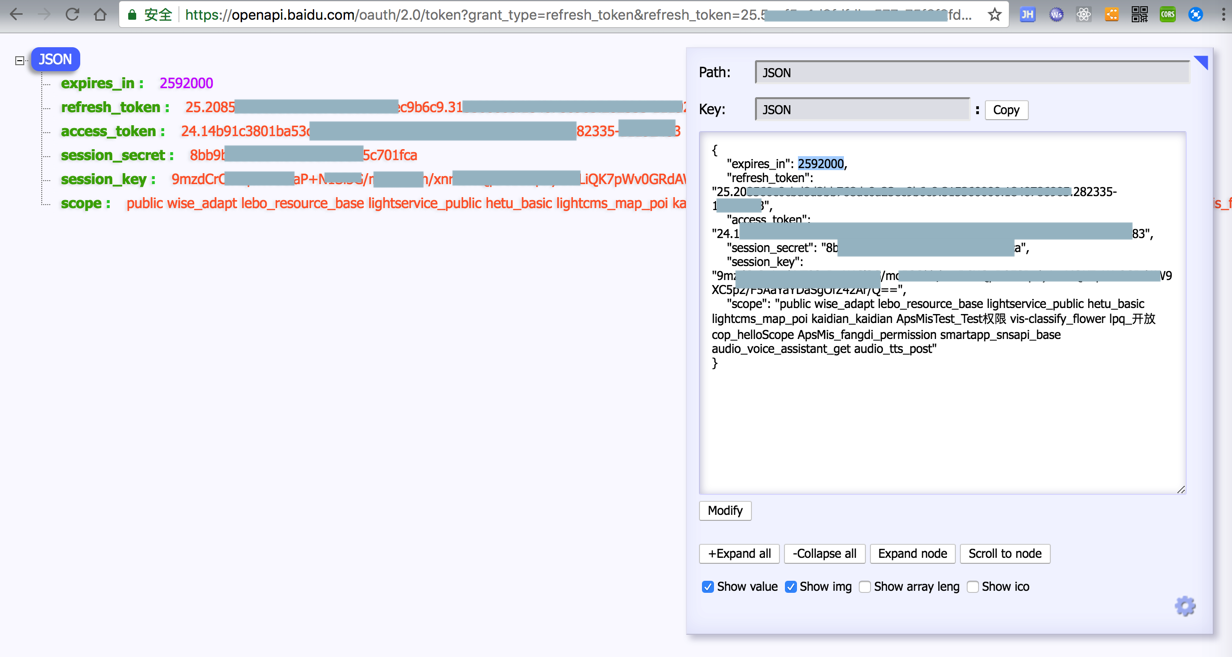Screen dimensions: 1232x657
Task: Collapse all nodes with -Collapse all
Action: (x=824, y=553)
